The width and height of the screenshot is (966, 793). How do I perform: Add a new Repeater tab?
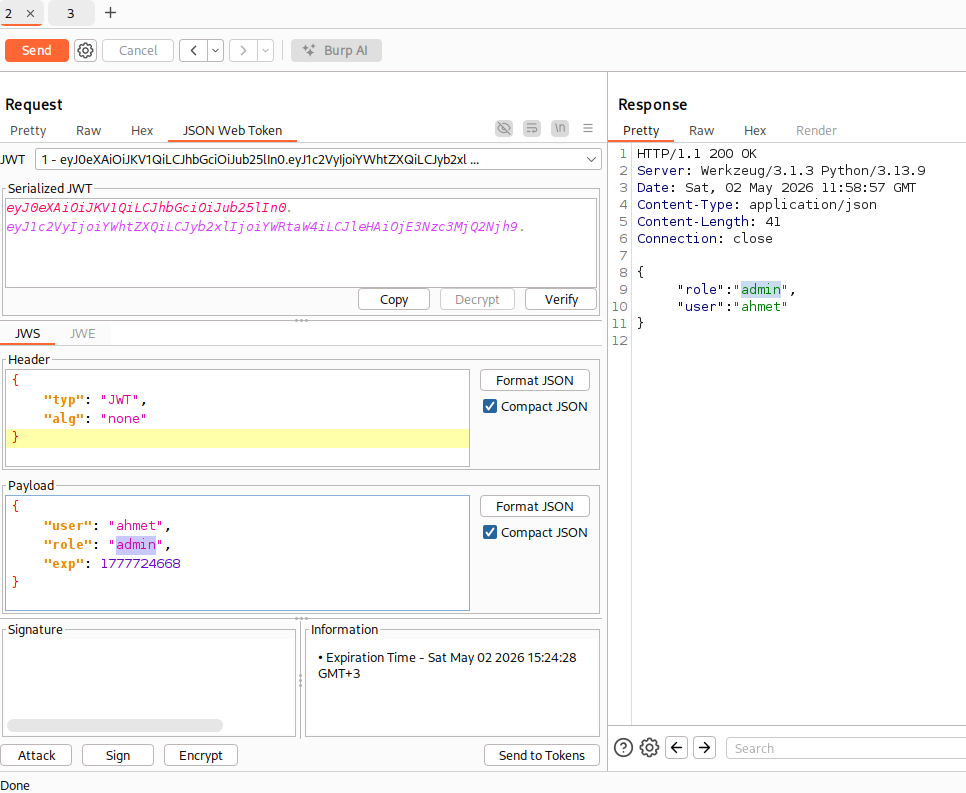[110, 12]
